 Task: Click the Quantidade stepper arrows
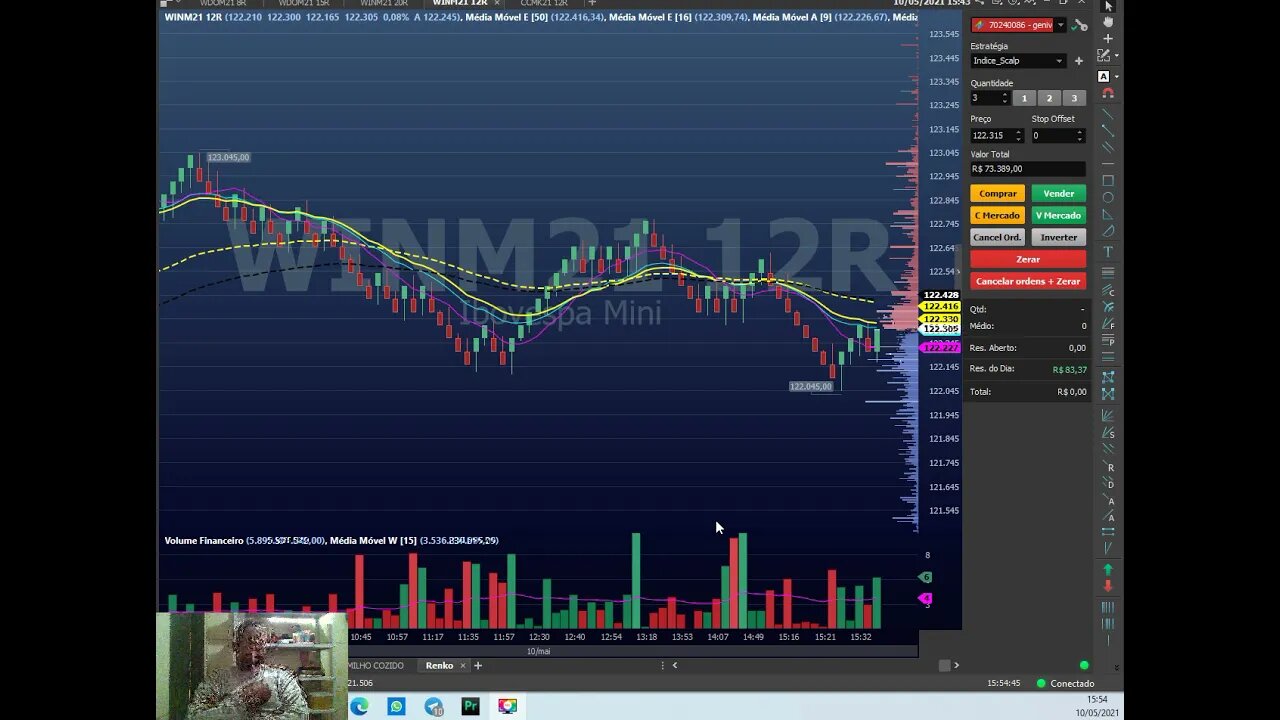(x=1004, y=98)
